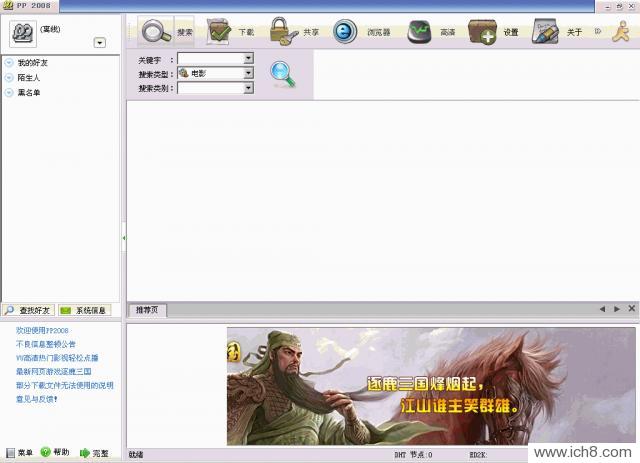Click the 搜索 magnifier toolbar icon
Image resolution: width=640 pixels, height=463 pixels.
tap(156, 31)
